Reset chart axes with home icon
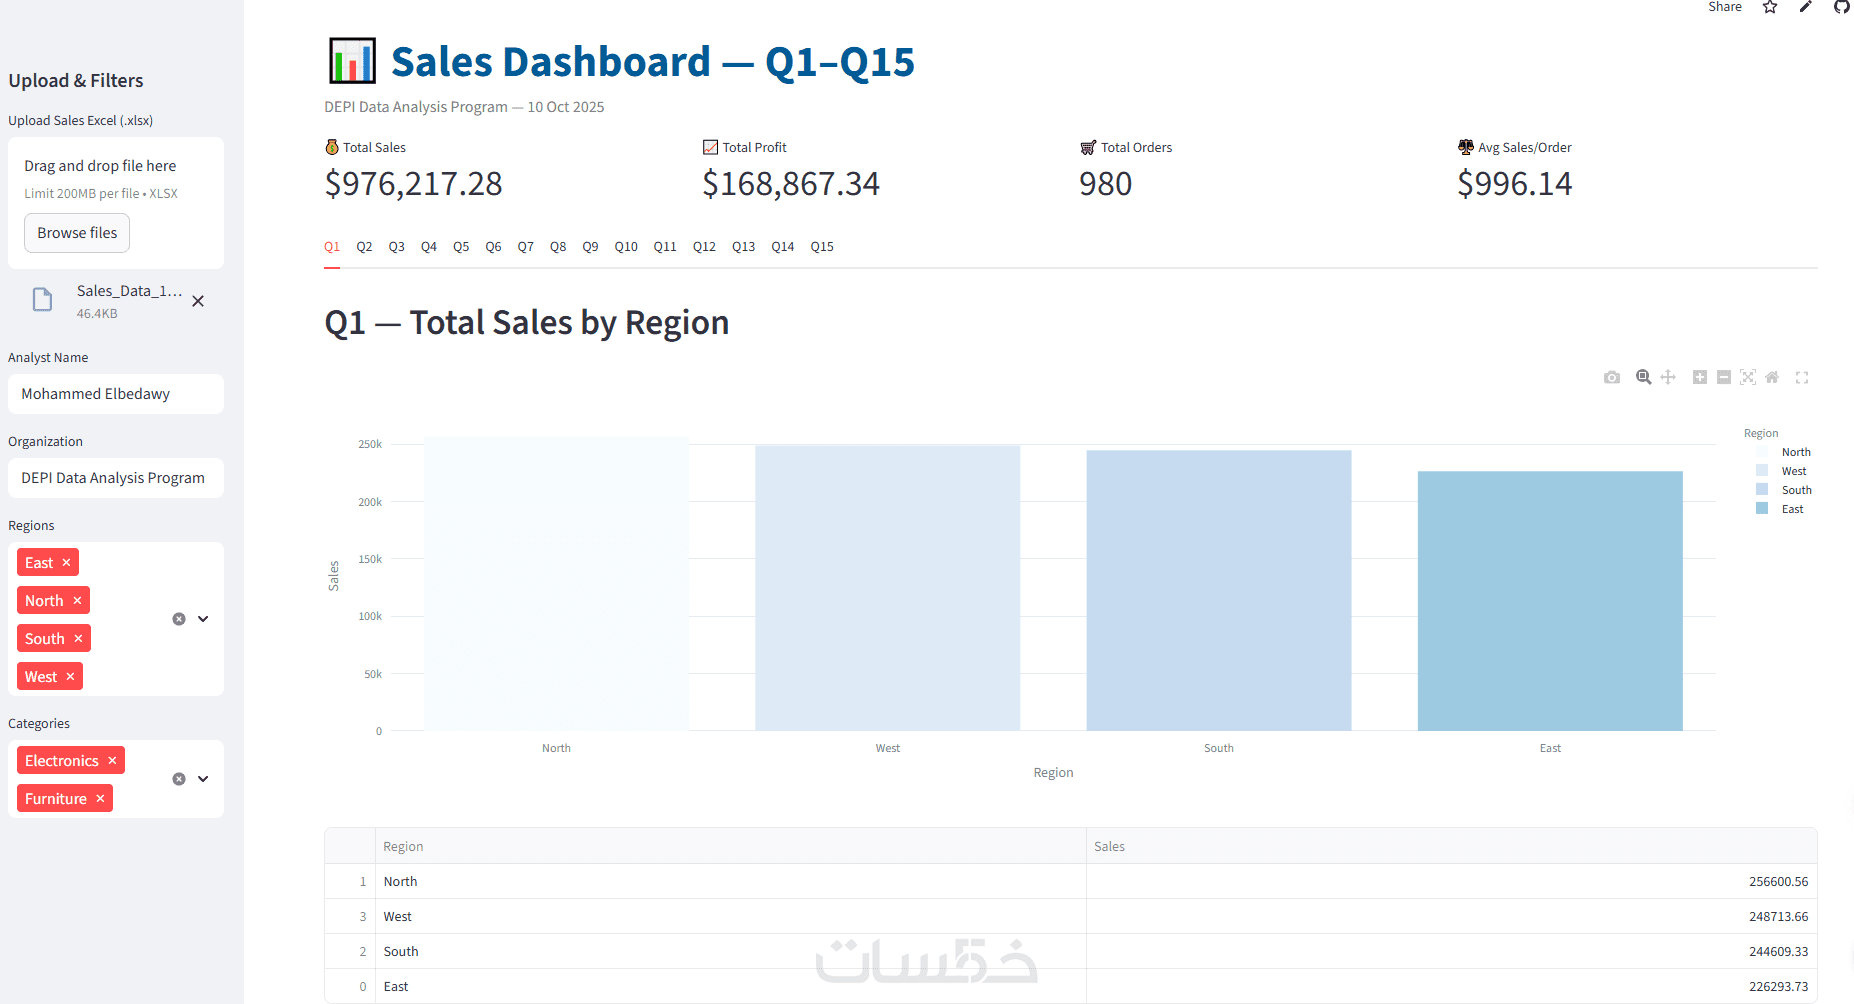This screenshot has width=1854, height=1004. coord(1772,378)
